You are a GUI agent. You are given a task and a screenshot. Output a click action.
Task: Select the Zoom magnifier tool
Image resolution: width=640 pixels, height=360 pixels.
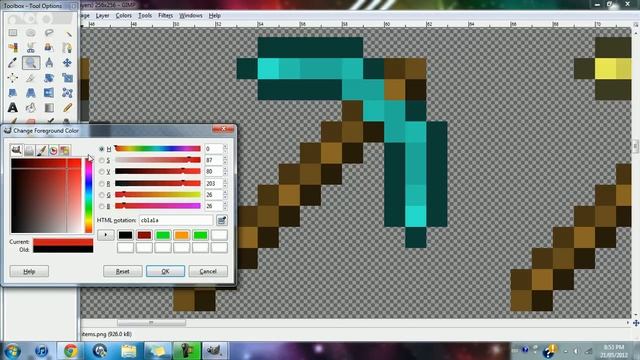point(31,62)
